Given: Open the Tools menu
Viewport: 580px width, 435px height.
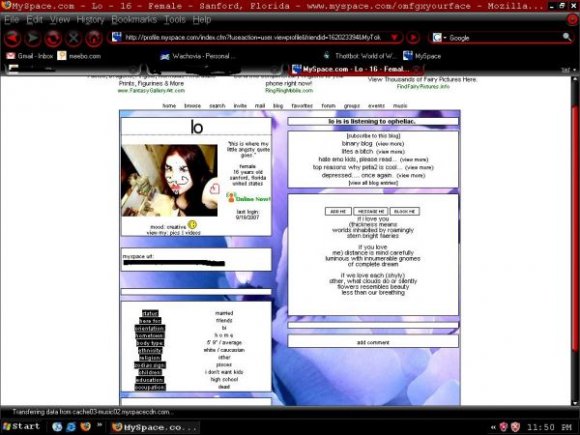Looking at the screenshot, I should pyautogui.click(x=175, y=20).
